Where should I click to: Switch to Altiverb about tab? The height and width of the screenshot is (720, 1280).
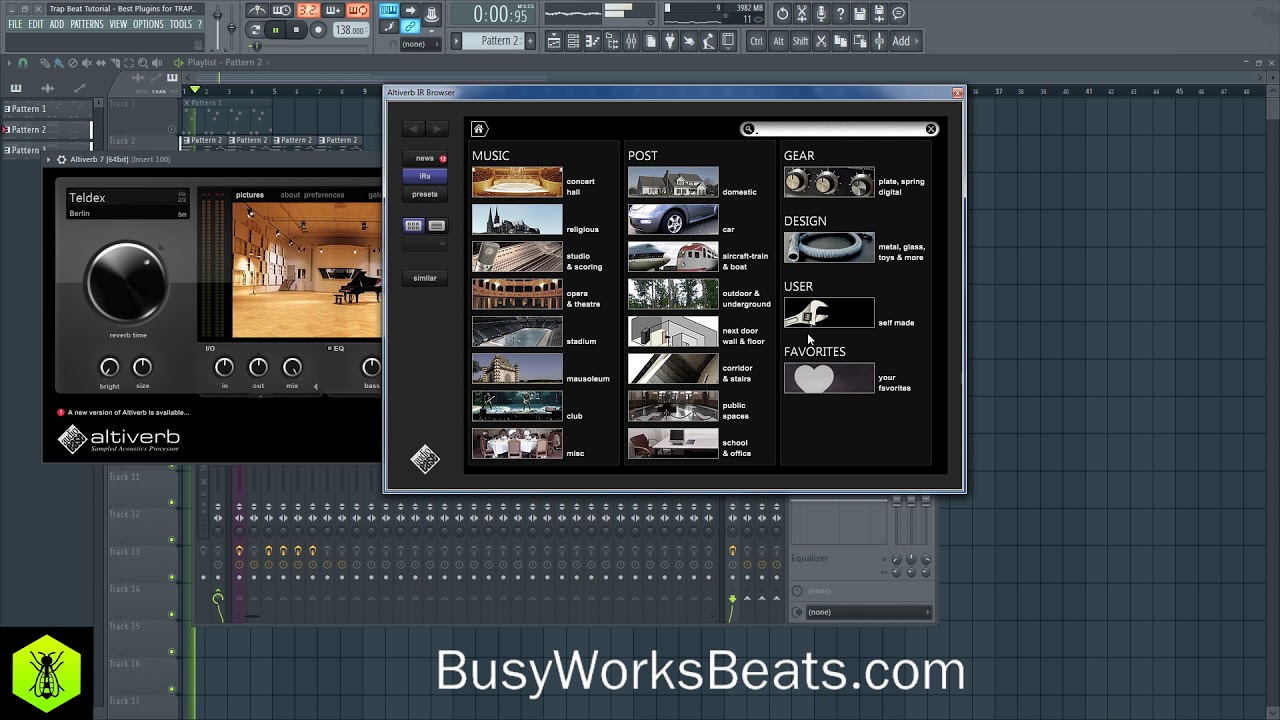click(x=290, y=195)
